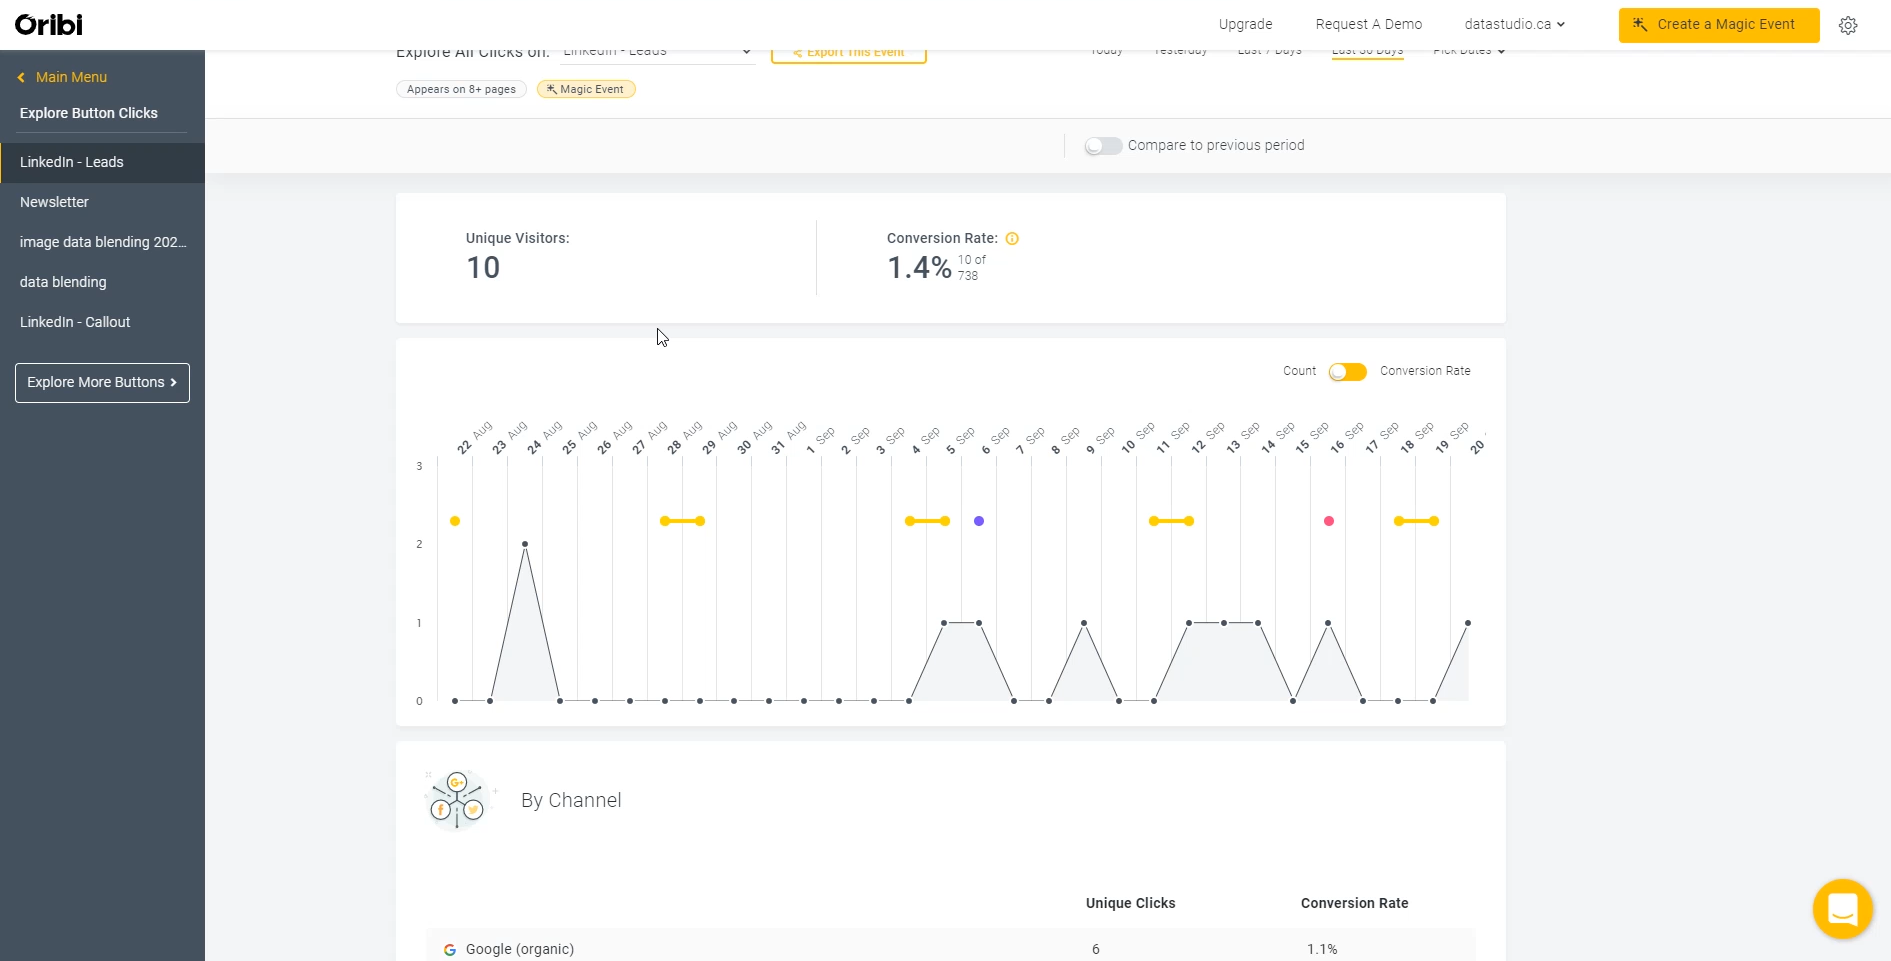The width and height of the screenshot is (1891, 961).
Task: Open the Upgrade page
Action: 1245,24
